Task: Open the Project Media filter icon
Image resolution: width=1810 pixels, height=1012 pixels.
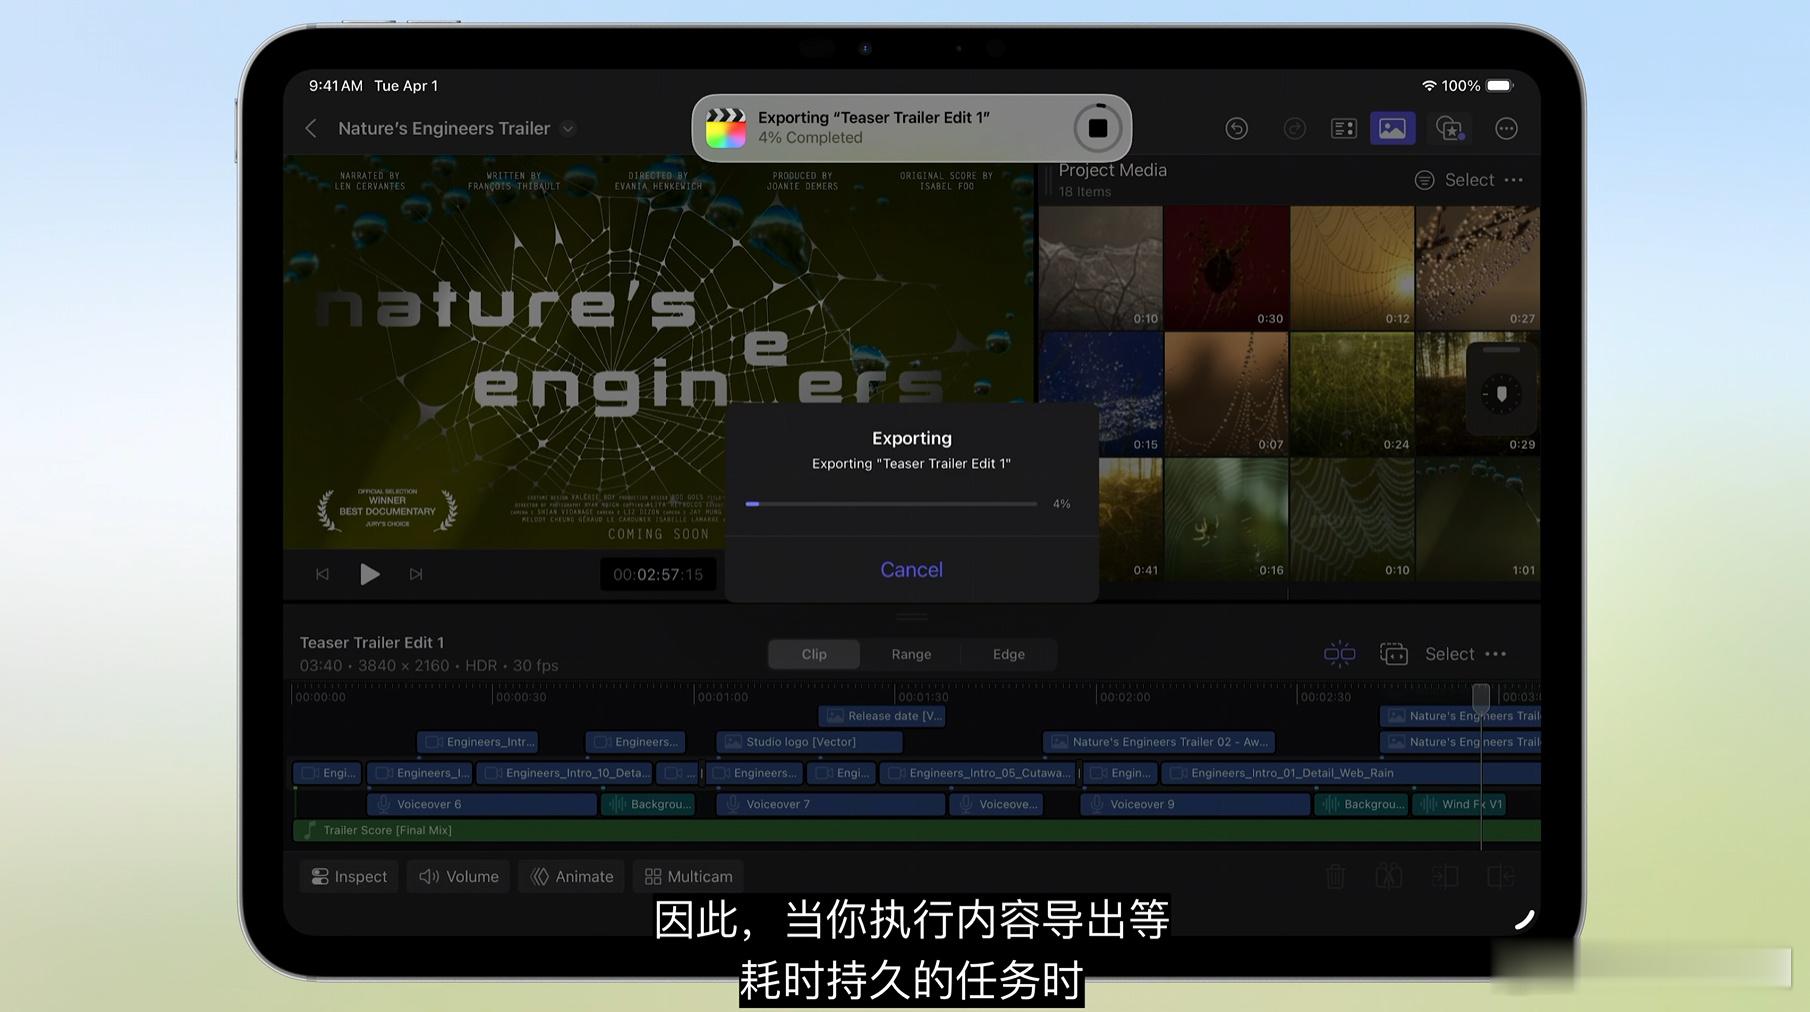Action: coord(1424,180)
